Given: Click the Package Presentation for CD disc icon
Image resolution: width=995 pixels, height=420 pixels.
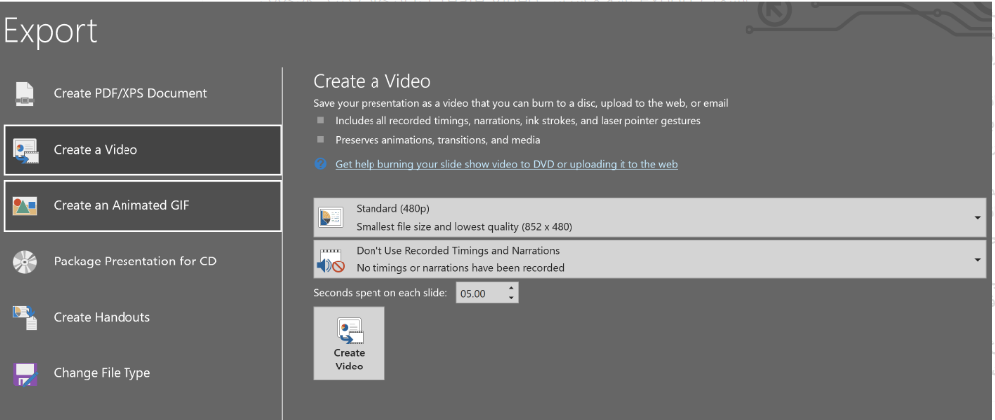Looking at the screenshot, I should pos(25,261).
